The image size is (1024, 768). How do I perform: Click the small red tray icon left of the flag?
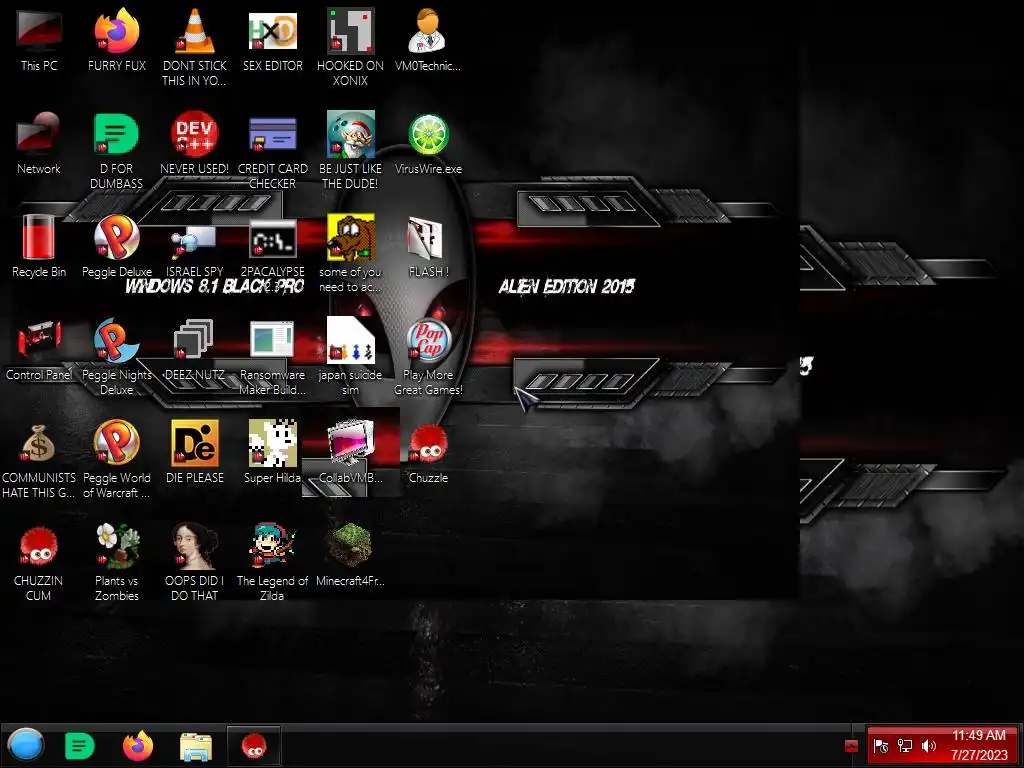click(851, 746)
